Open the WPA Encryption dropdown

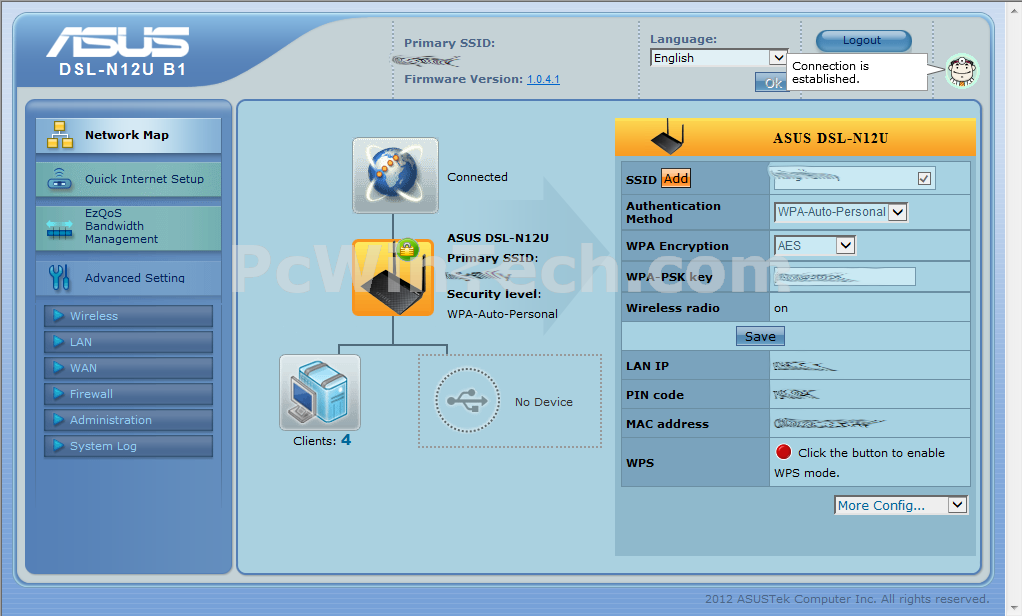[815, 246]
